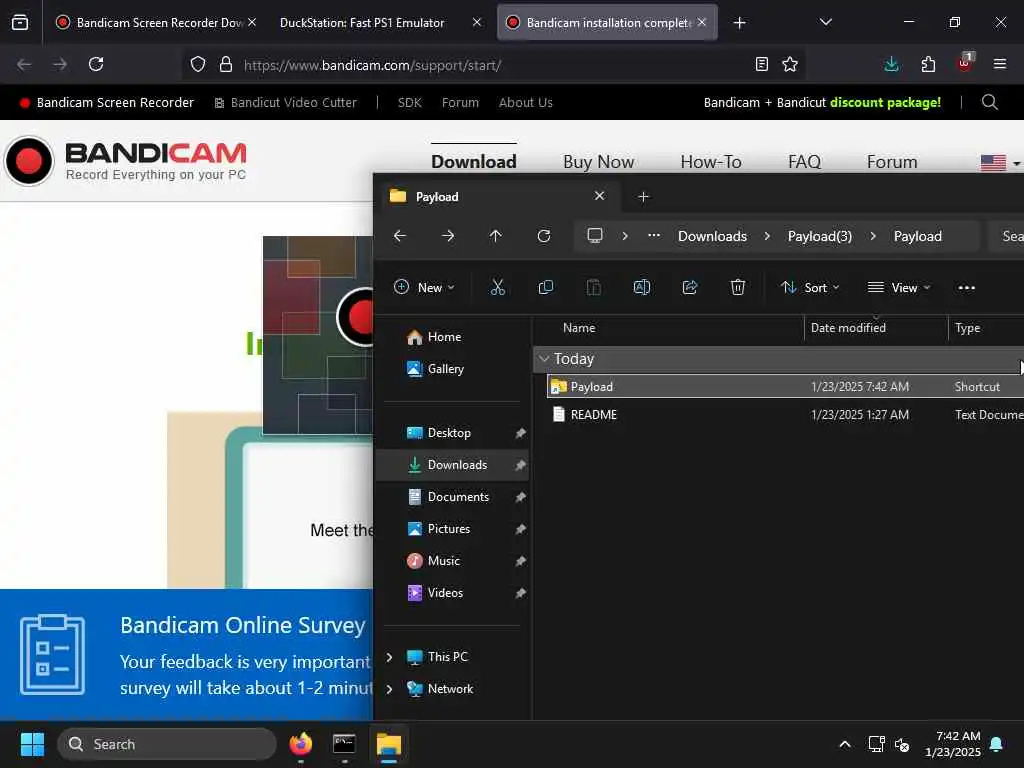Open Firefox View icon at top-left
The image size is (1024, 768).
coord(20,22)
